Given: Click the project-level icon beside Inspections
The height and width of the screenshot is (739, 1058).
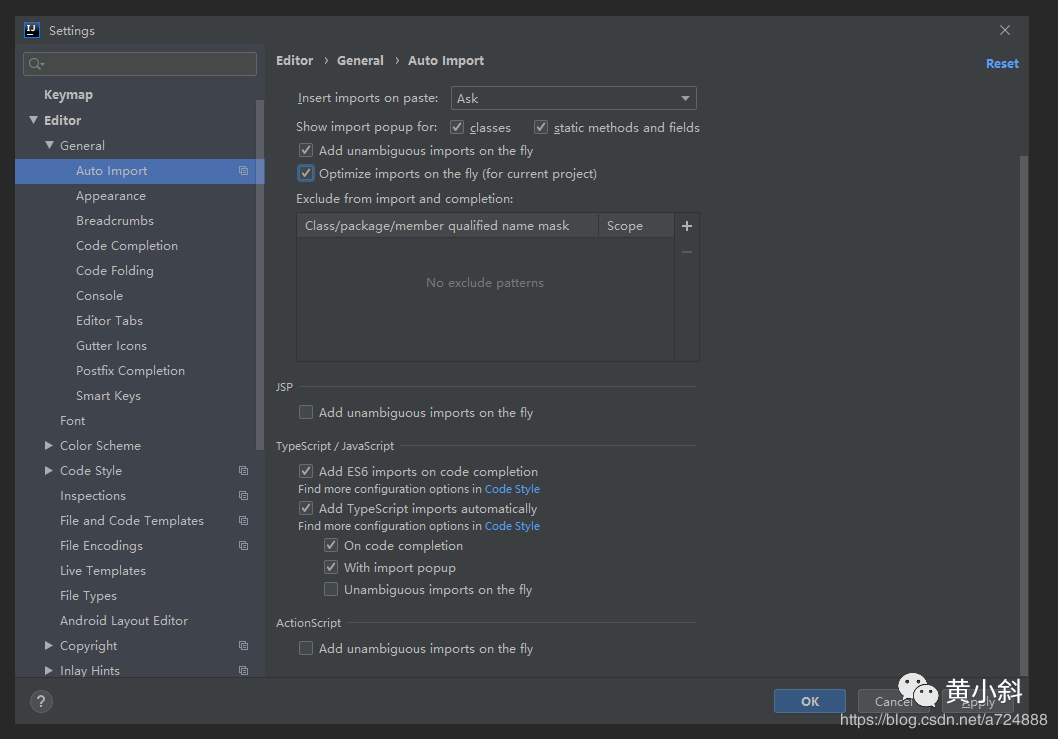Looking at the screenshot, I should (x=244, y=495).
